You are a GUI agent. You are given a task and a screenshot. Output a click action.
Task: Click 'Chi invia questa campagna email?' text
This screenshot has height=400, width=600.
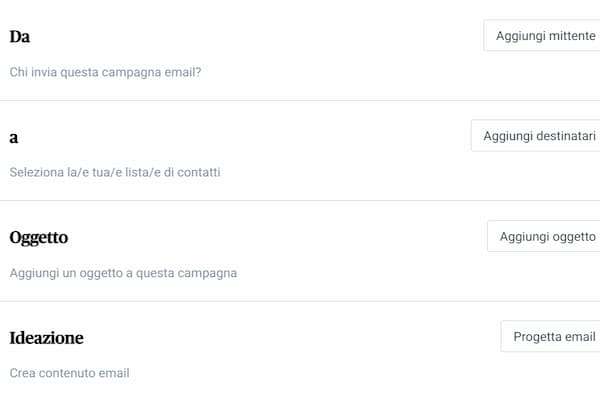[x=105, y=72]
